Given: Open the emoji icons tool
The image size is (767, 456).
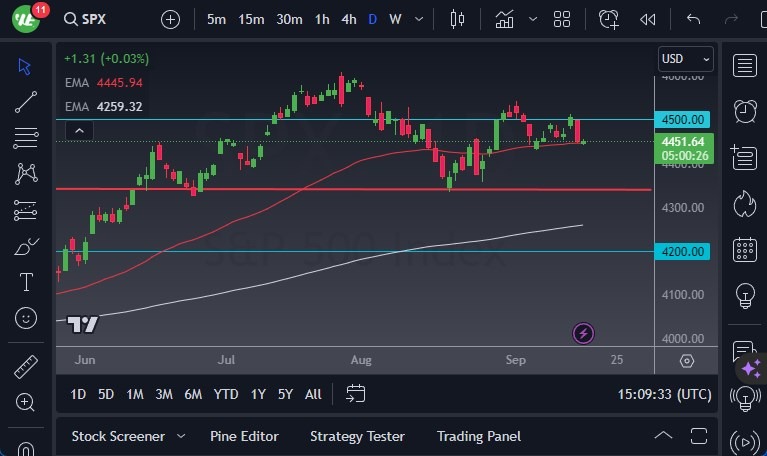Looking at the screenshot, I should click(x=26, y=318).
